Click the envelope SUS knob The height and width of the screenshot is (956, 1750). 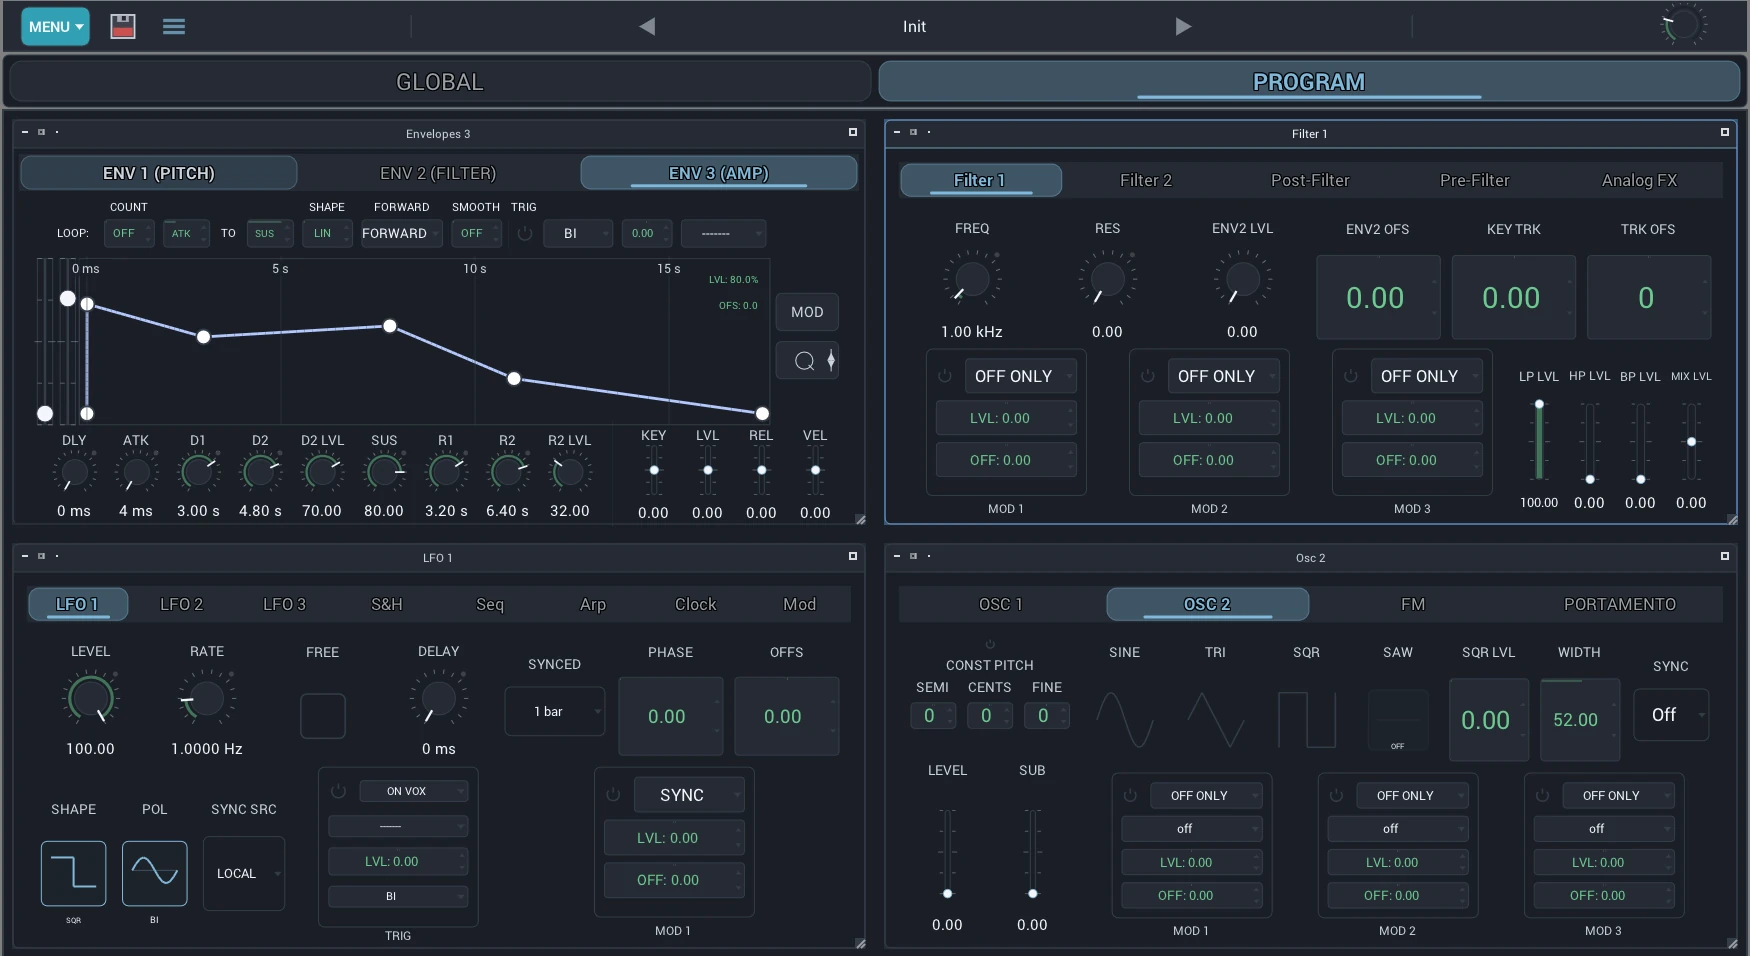tap(384, 471)
